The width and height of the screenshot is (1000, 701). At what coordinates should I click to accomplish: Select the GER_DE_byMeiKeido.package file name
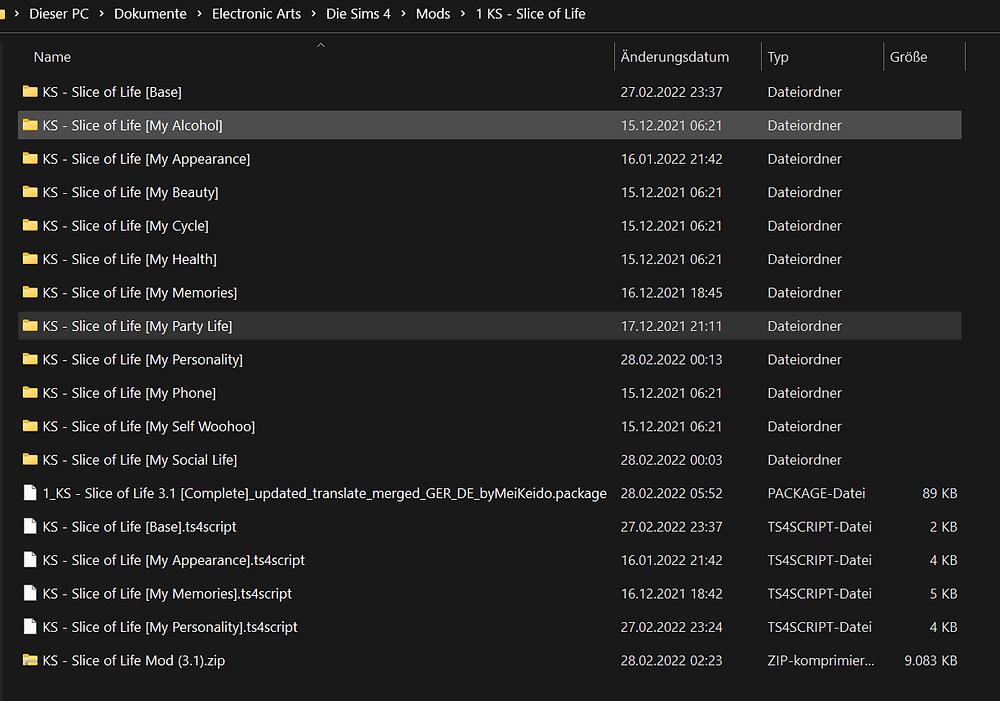(x=325, y=494)
